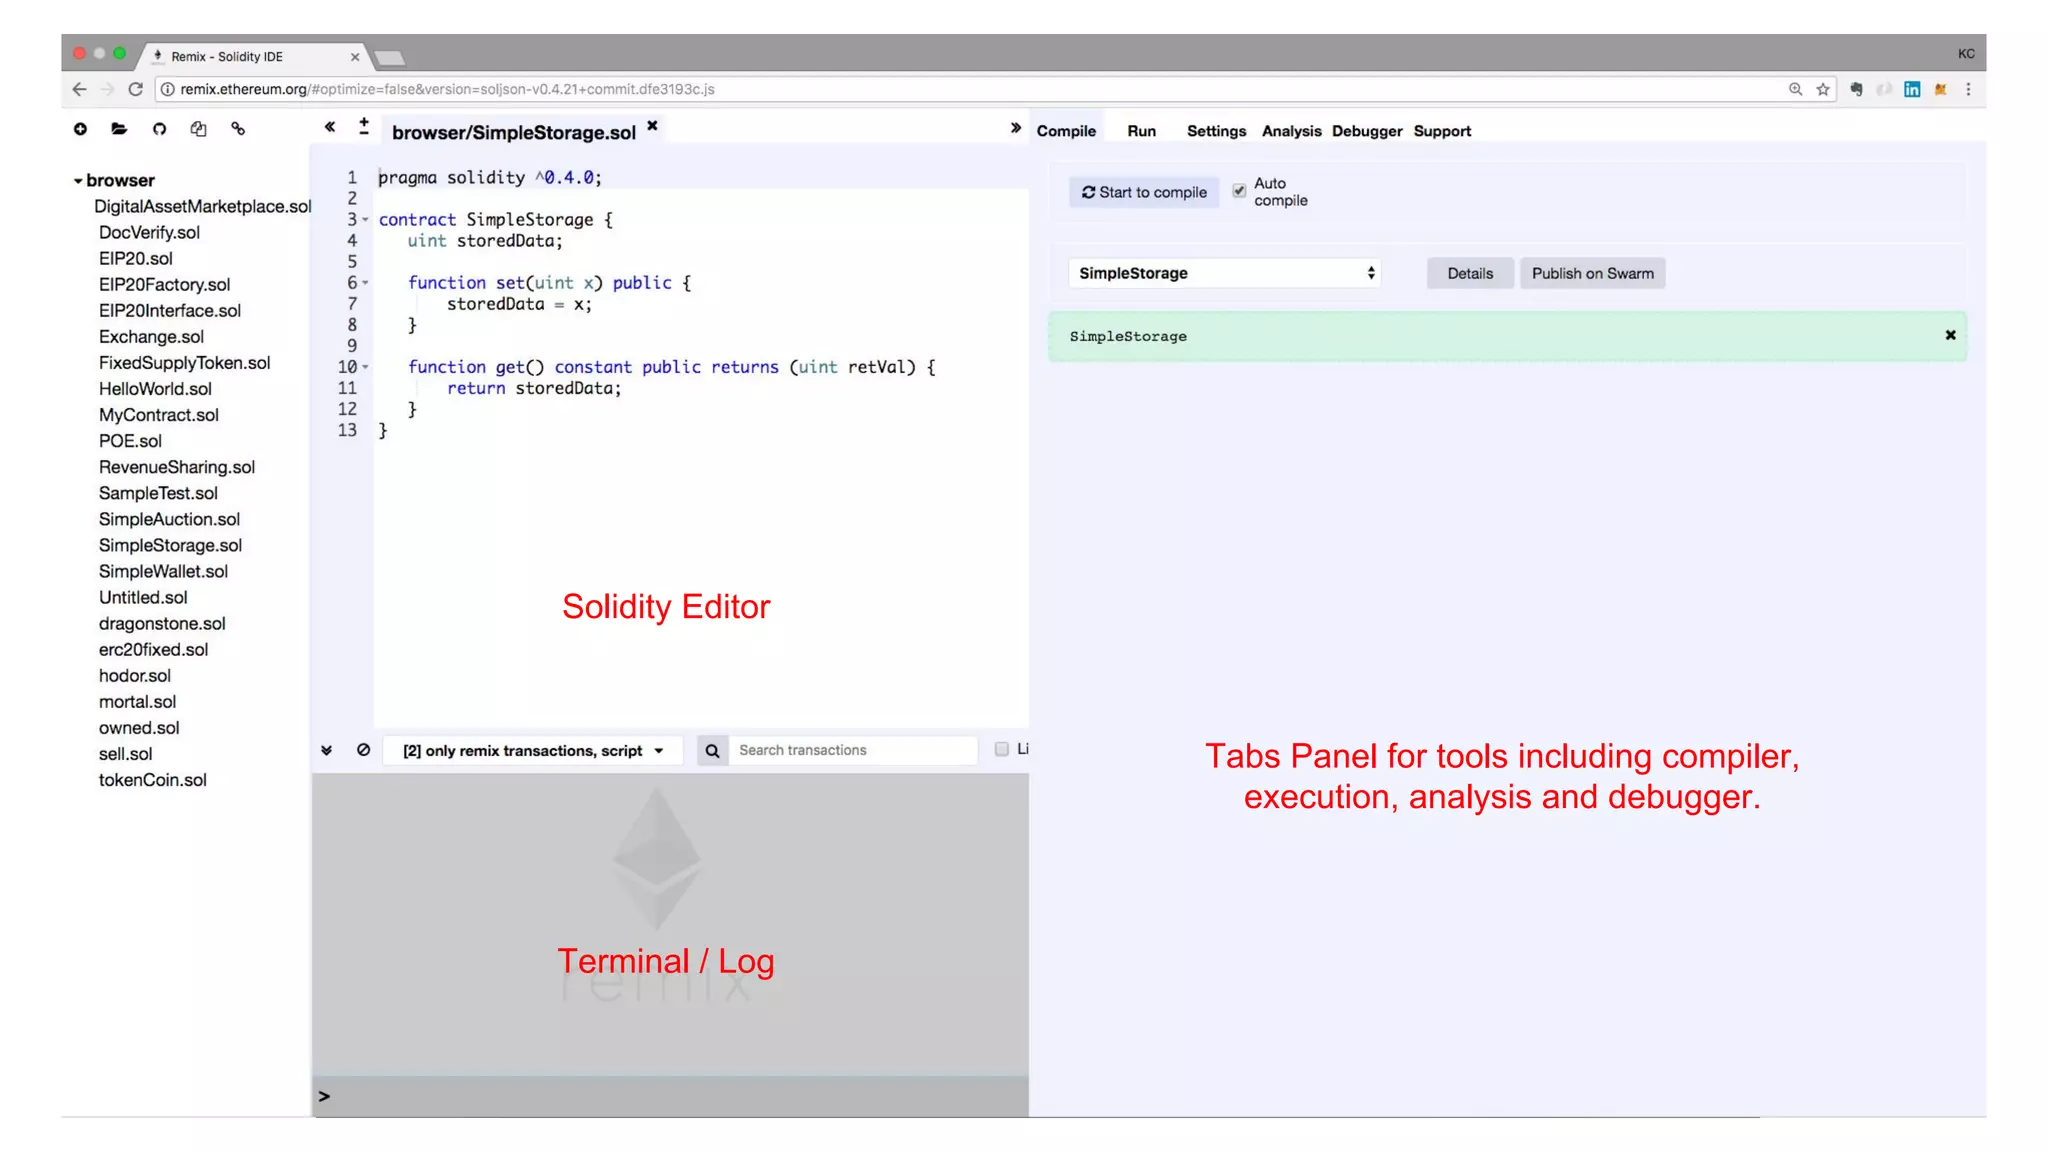
Task: Open SimpleWallet.sol in the file list
Action: coord(163,571)
